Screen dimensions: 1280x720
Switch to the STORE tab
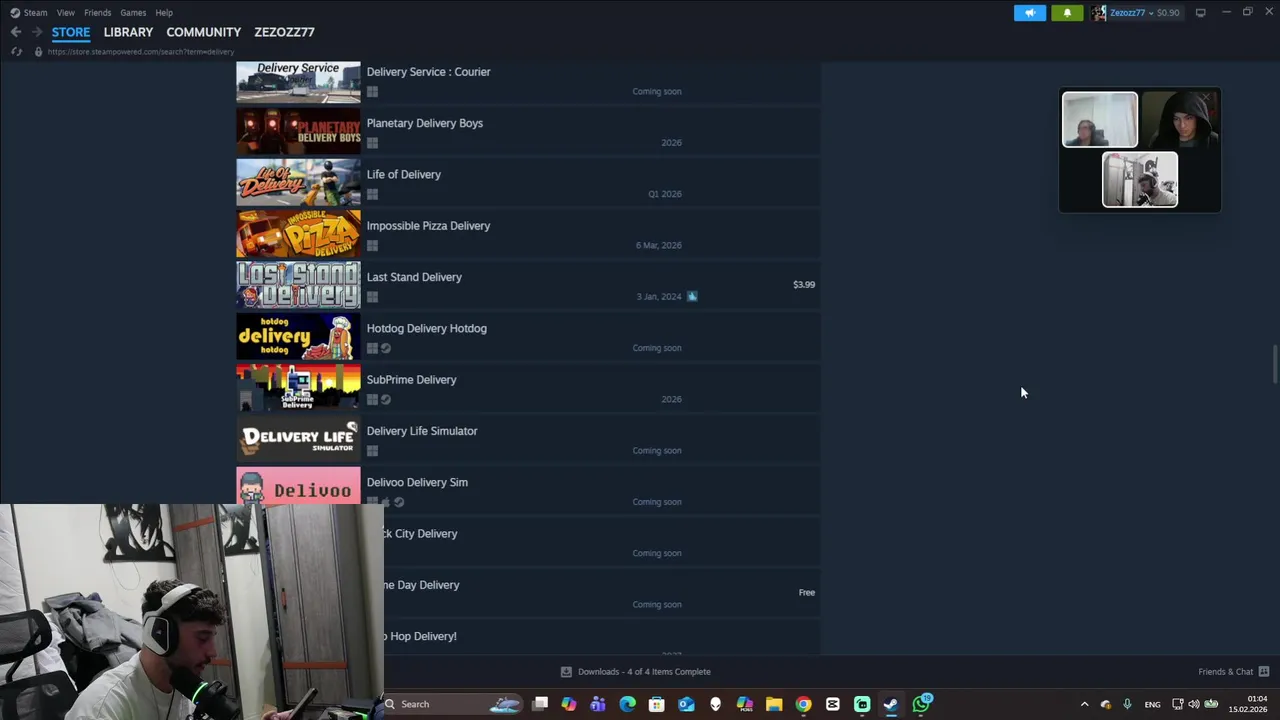(71, 32)
